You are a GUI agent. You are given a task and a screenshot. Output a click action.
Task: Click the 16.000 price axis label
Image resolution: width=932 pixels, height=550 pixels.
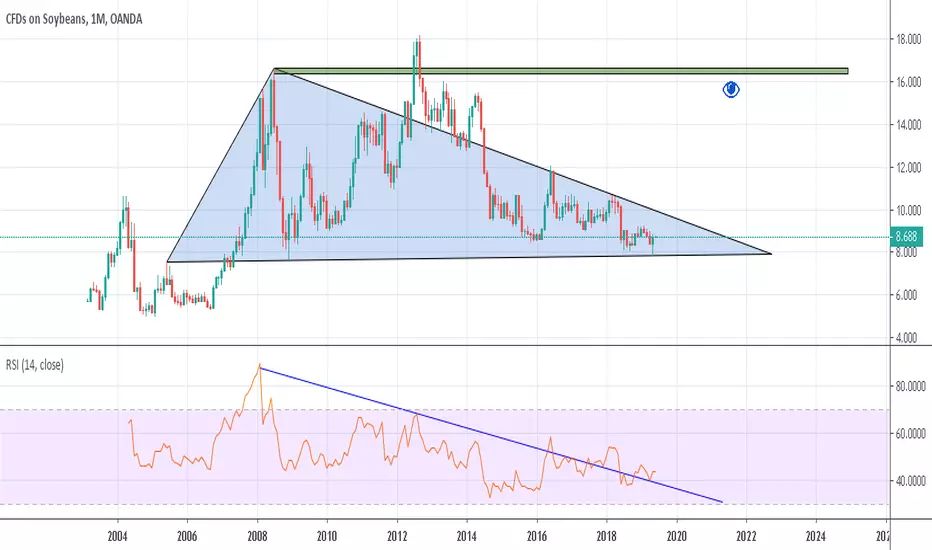(x=909, y=82)
